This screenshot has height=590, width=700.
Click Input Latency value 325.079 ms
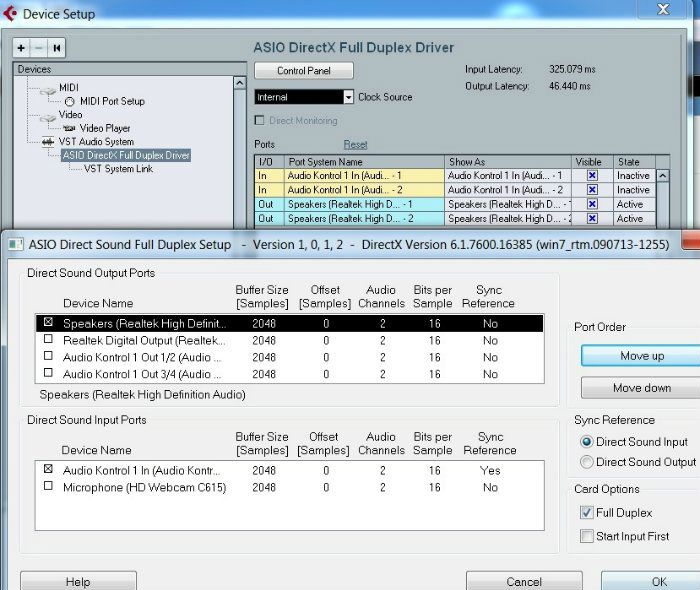[572, 69]
